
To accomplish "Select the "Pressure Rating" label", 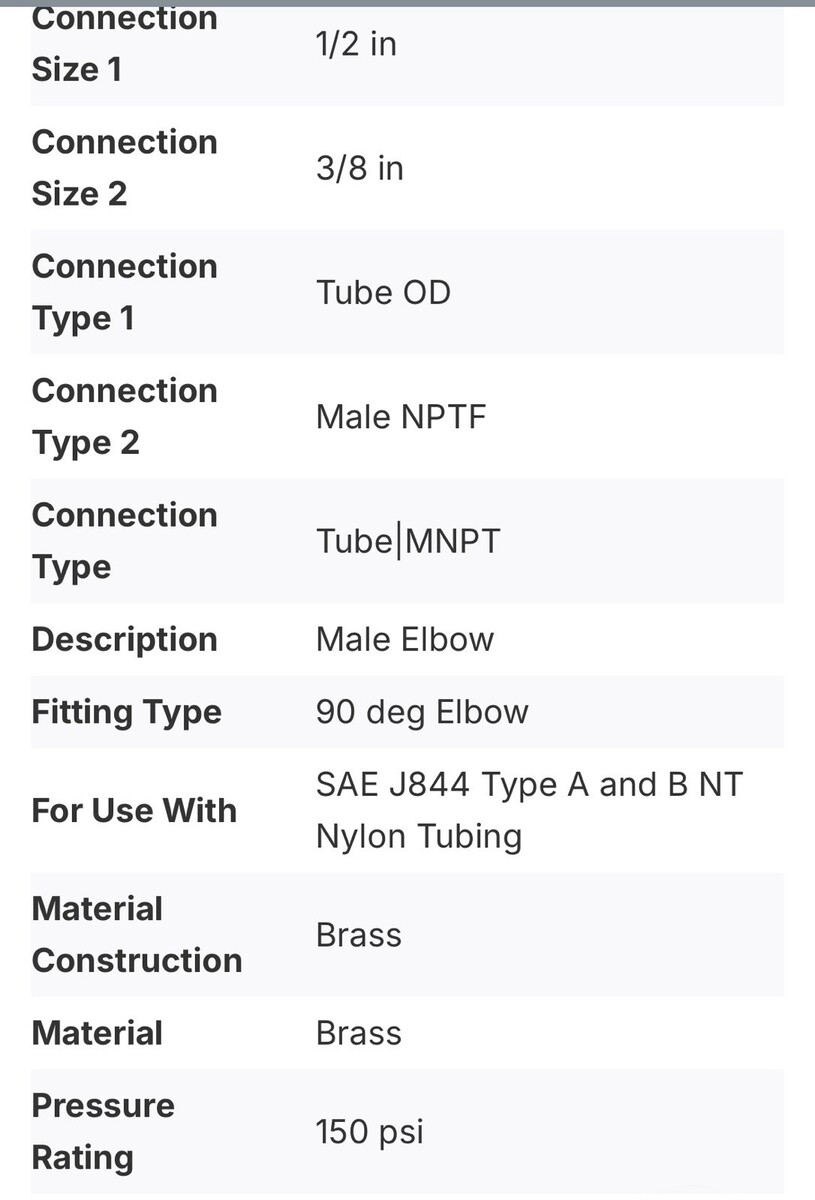I will point(103,1131).
